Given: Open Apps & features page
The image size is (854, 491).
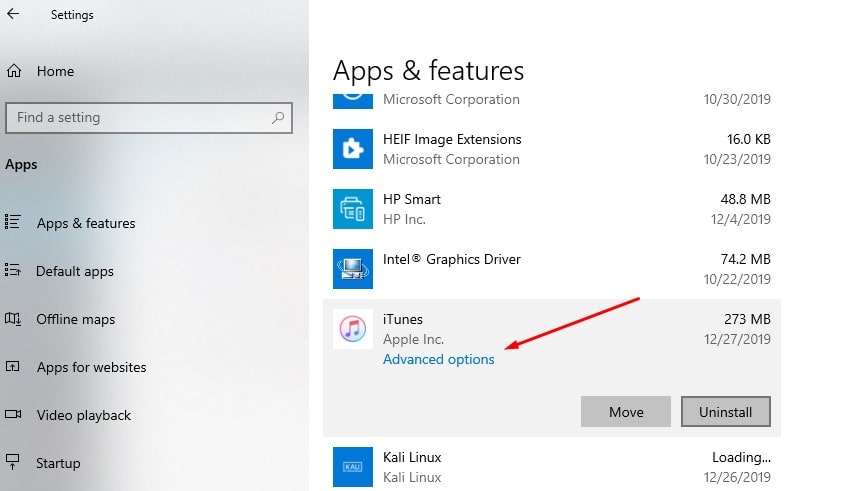Looking at the screenshot, I should click(86, 223).
